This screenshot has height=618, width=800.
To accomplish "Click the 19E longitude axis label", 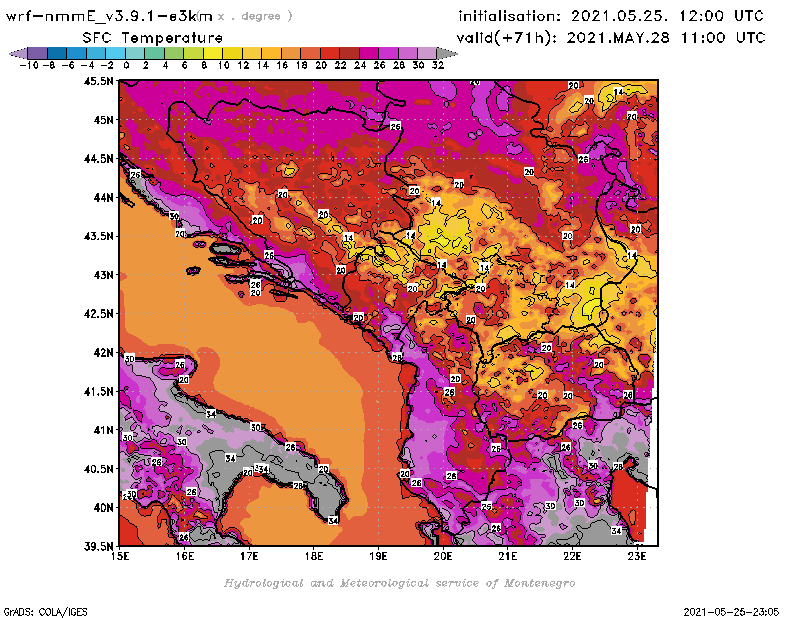I will (x=378, y=556).
